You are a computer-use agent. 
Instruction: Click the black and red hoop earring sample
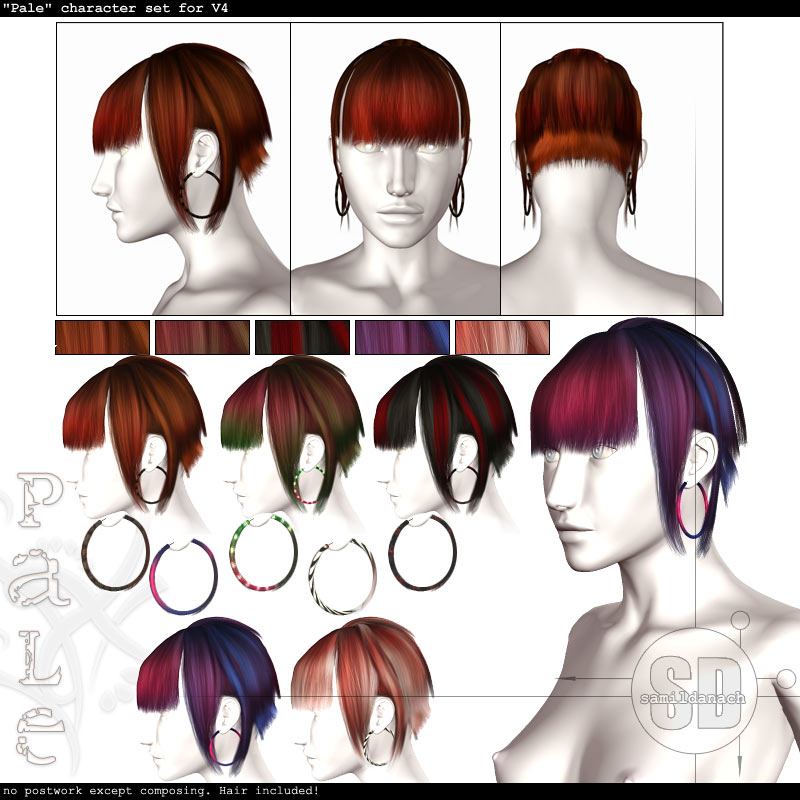[x=422, y=553]
